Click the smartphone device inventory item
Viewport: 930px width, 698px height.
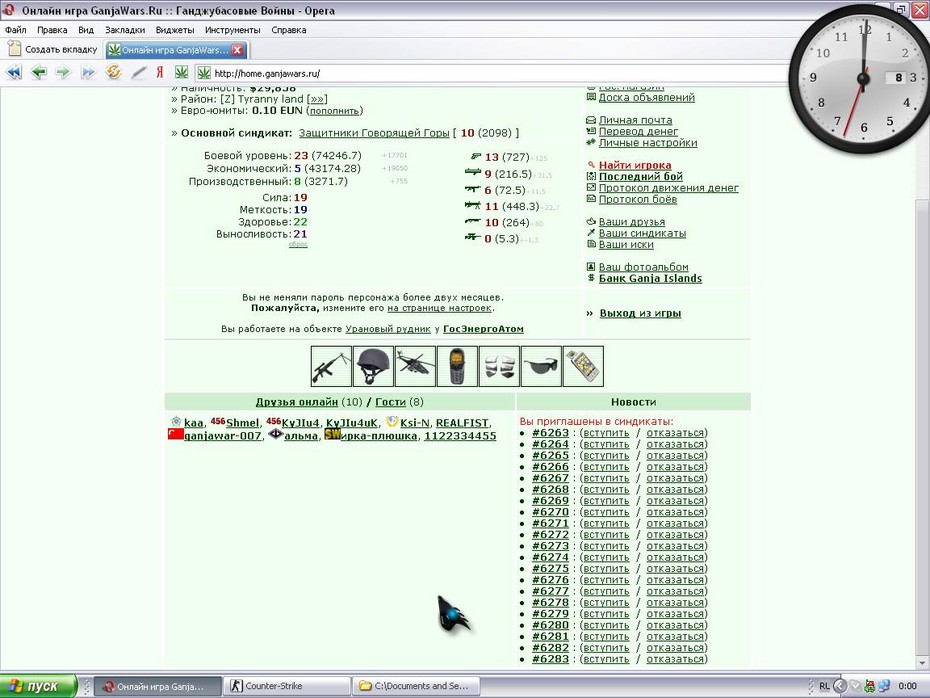coord(583,366)
